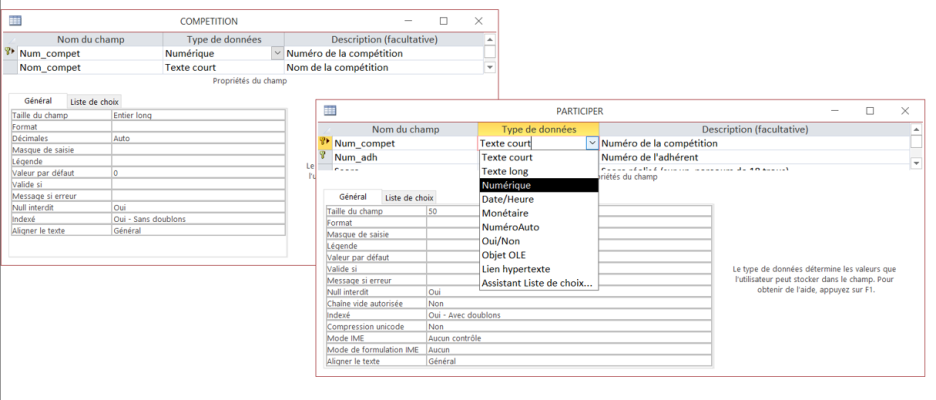Image resolution: width=936 pixels, height=400 pixels.
Task: Edit Taille du champ value Entier long
Action: point(198,115)
